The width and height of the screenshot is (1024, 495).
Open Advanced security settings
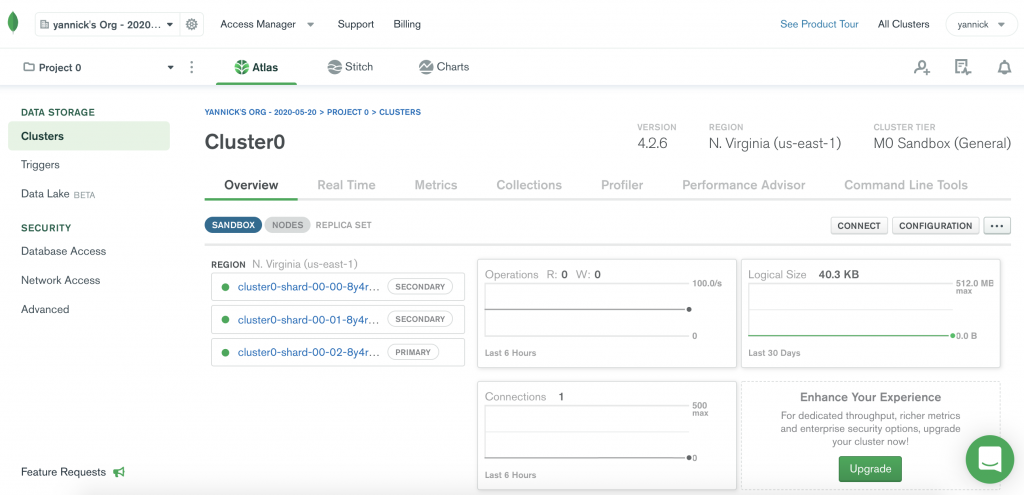(x=45, y=310)
